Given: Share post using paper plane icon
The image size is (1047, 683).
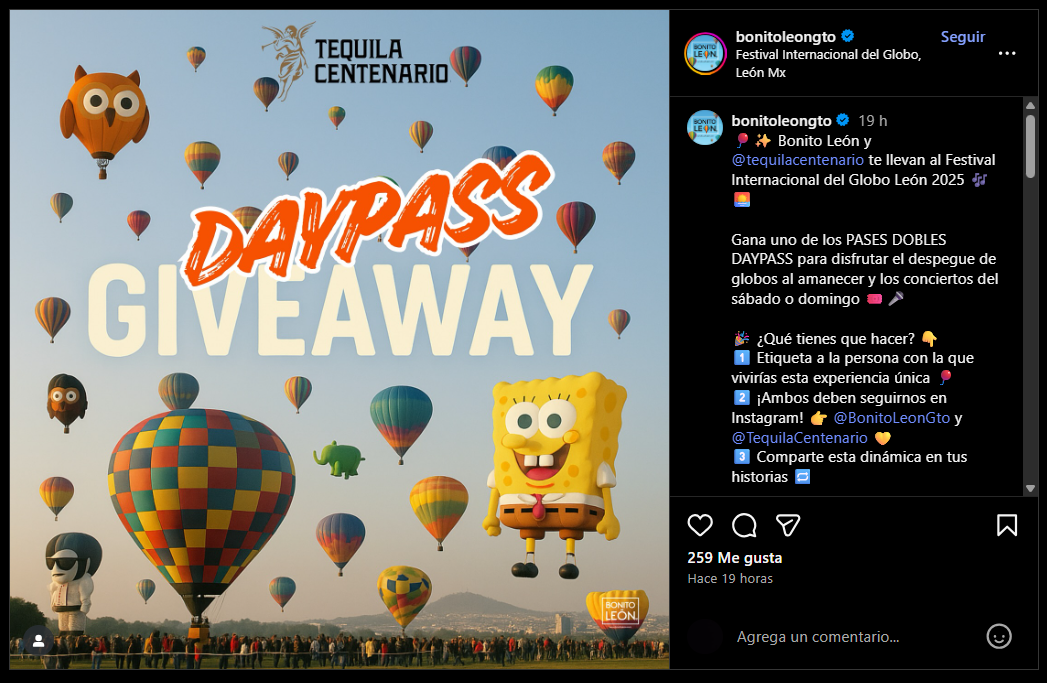Looking at the screenshot, I should tap(788, 525).
